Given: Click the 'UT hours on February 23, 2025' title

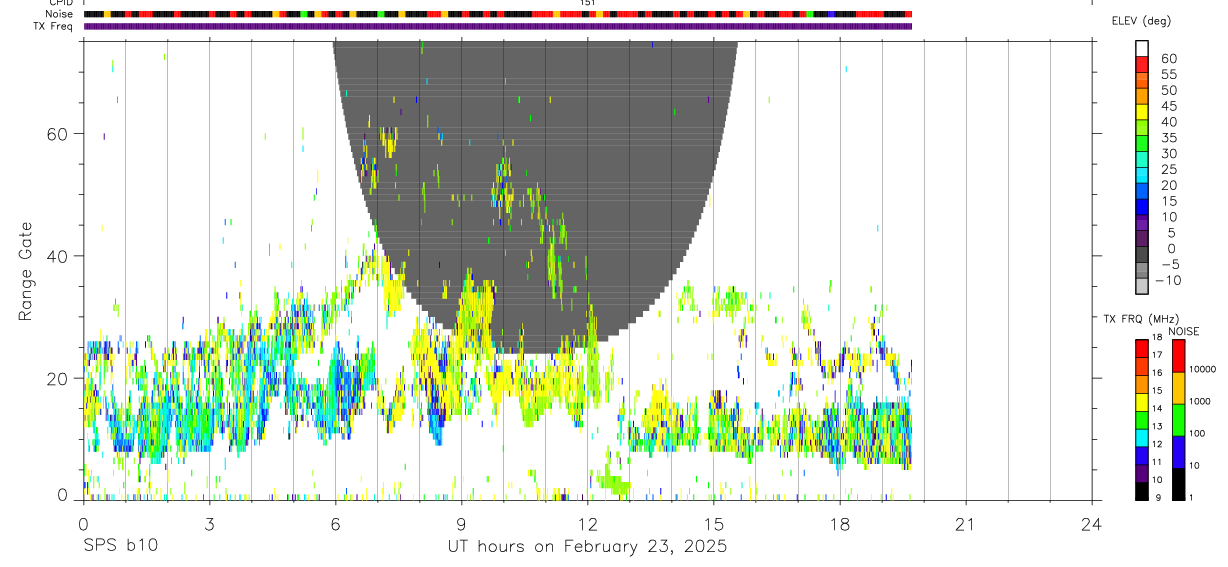Looking at the screenshot, I should click(x=587, y=547).
